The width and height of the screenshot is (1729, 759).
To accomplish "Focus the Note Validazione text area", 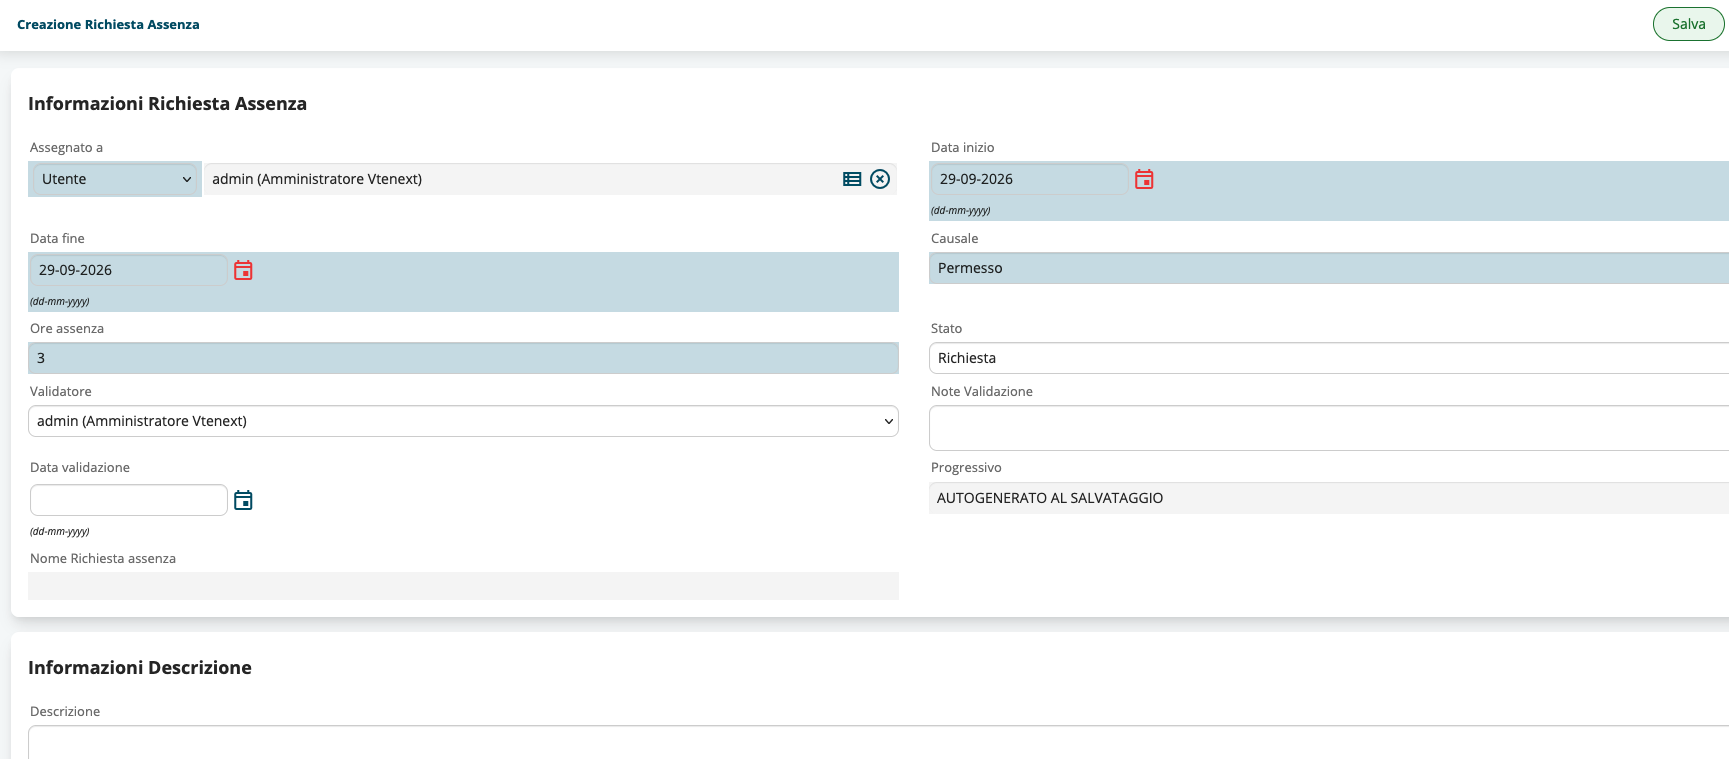I will pyautogui.click(x=1329, y=428).
